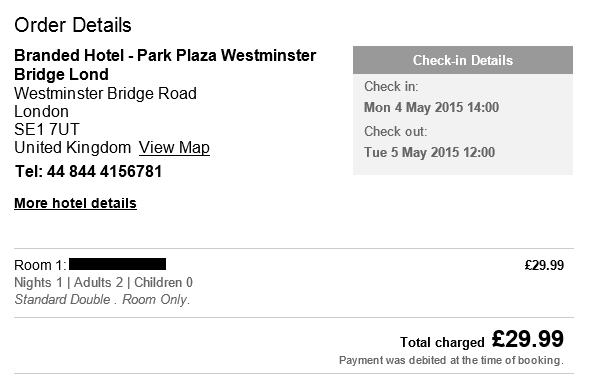This screenshot has width=589, height=381.
Task: Click the payment debited at booking note
Action: point(452,360)
